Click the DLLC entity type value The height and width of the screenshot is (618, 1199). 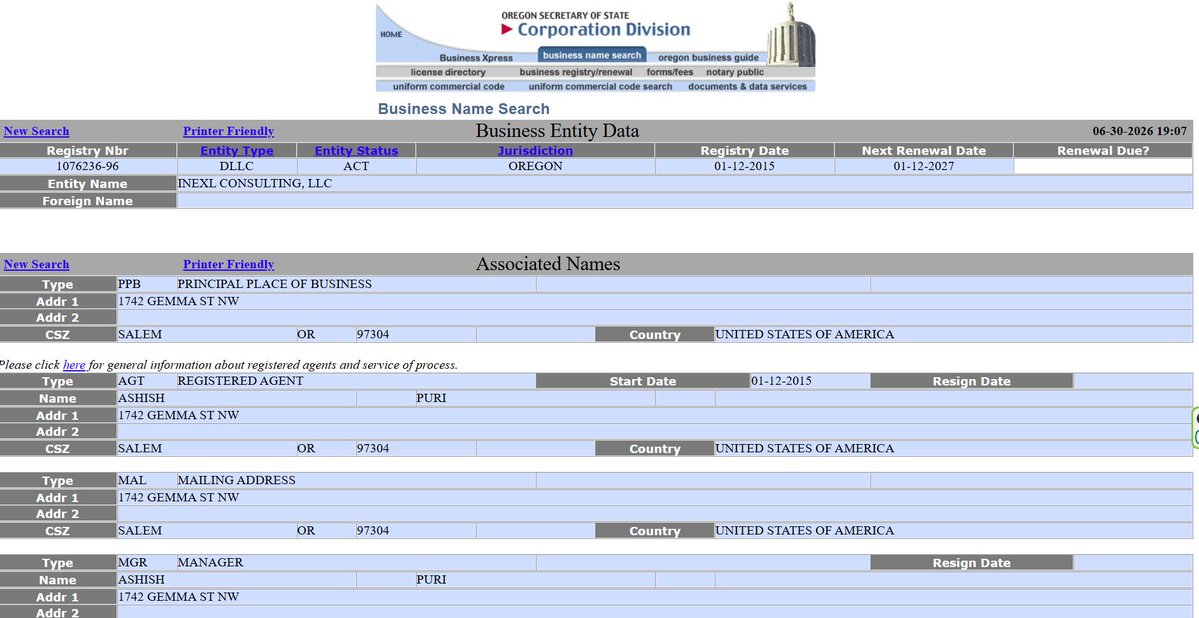coord(236,166)
